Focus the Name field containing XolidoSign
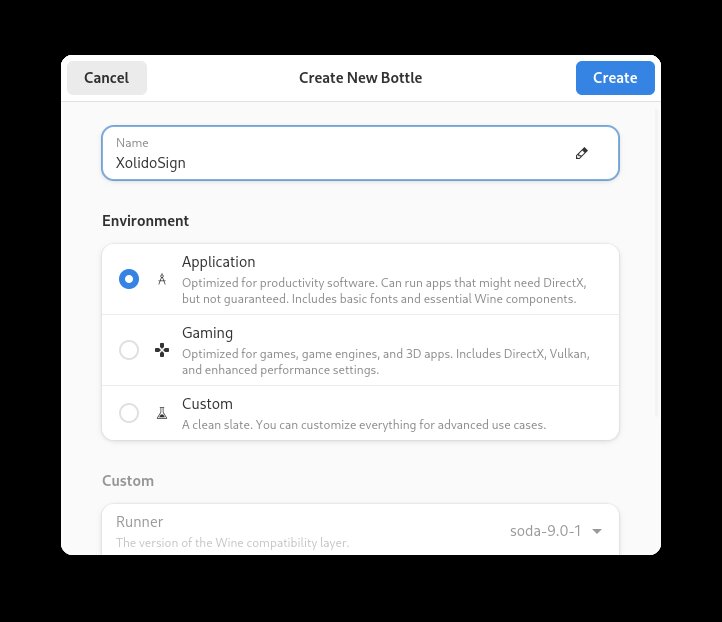Screen dimensions: 722x622 click(330, 162)
